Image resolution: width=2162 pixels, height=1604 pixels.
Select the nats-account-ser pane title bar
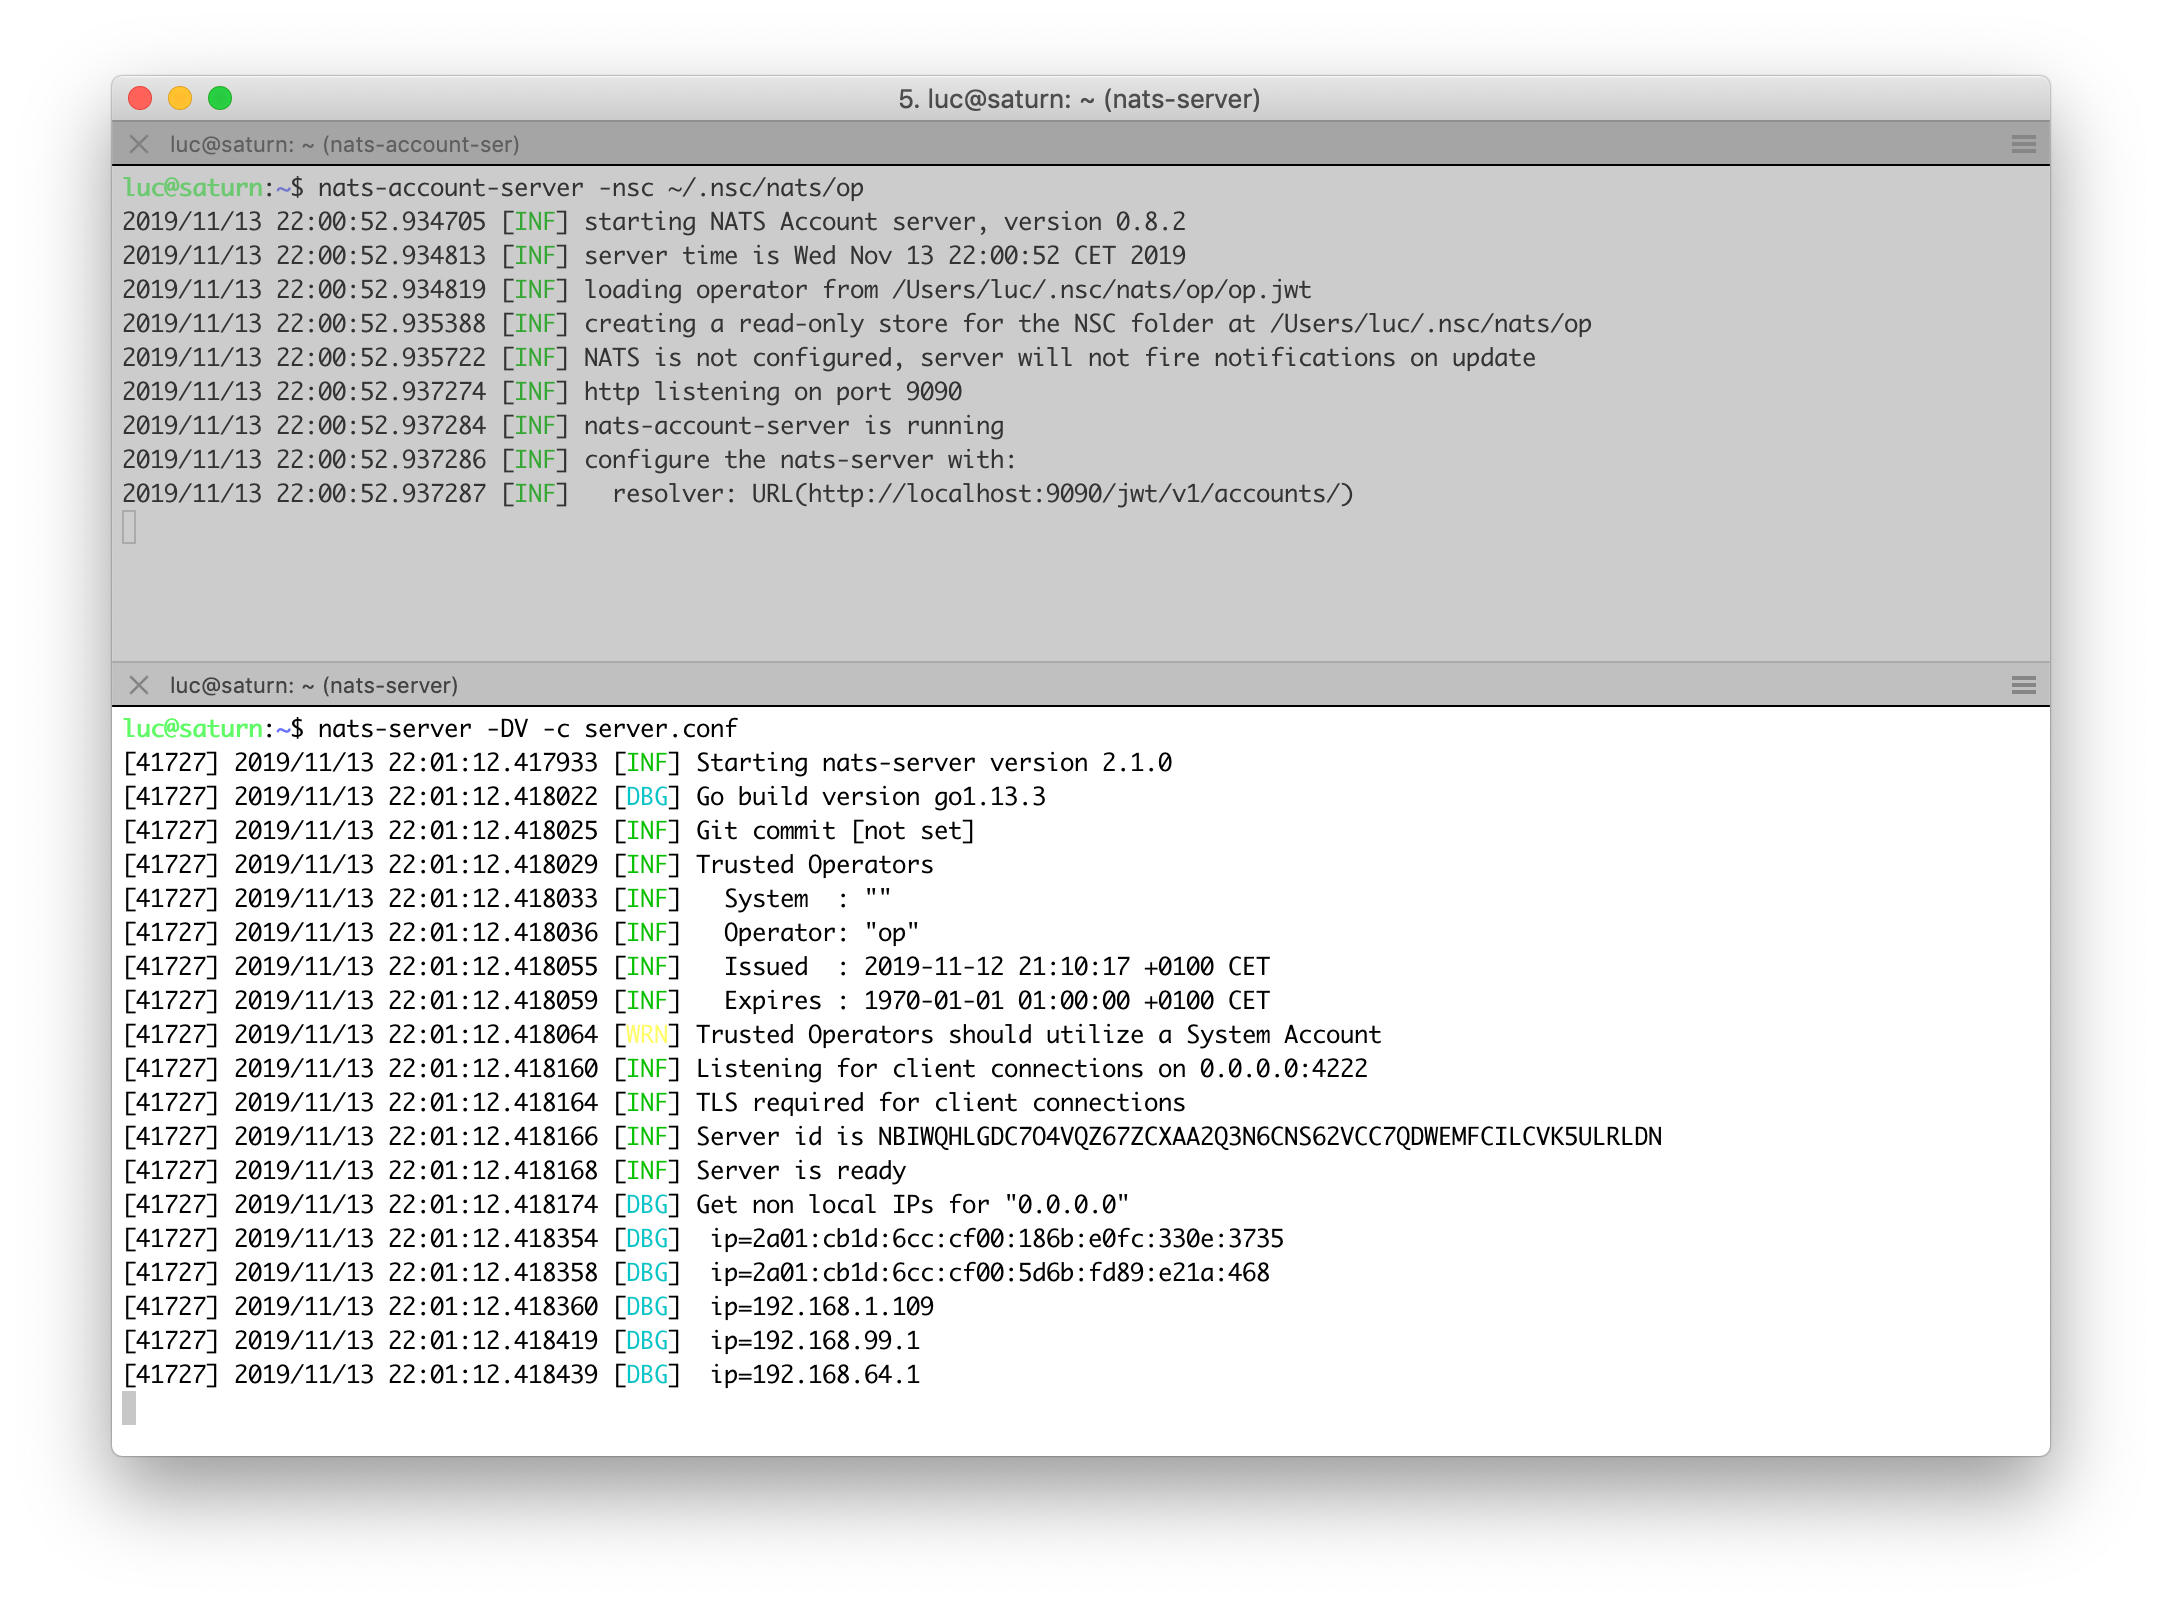click(x=345, y=144)
